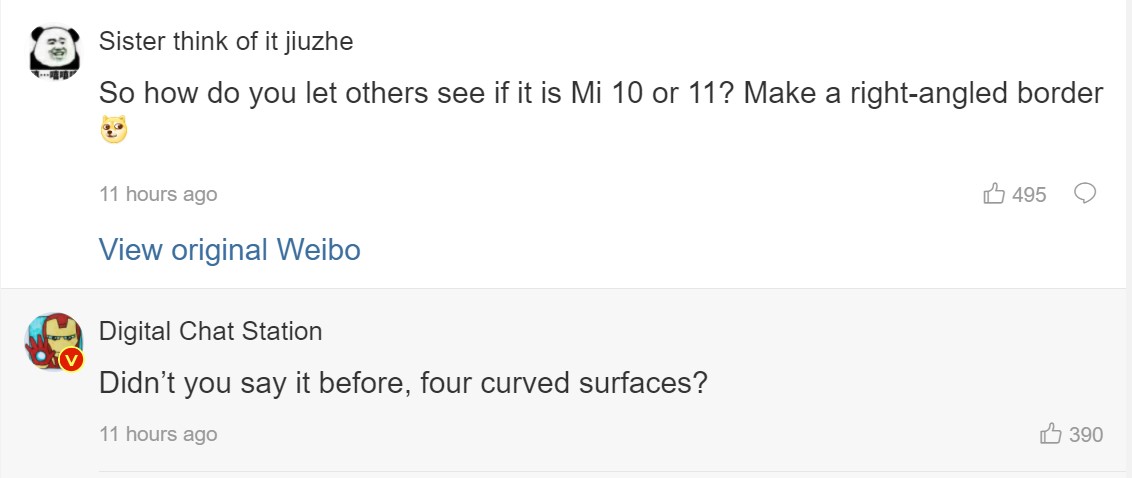The width and height of the screenshot is (1132, 478).
Task: Click thumbs-up icon on Digital Chat Station reply
Action: coord(1051,434)
